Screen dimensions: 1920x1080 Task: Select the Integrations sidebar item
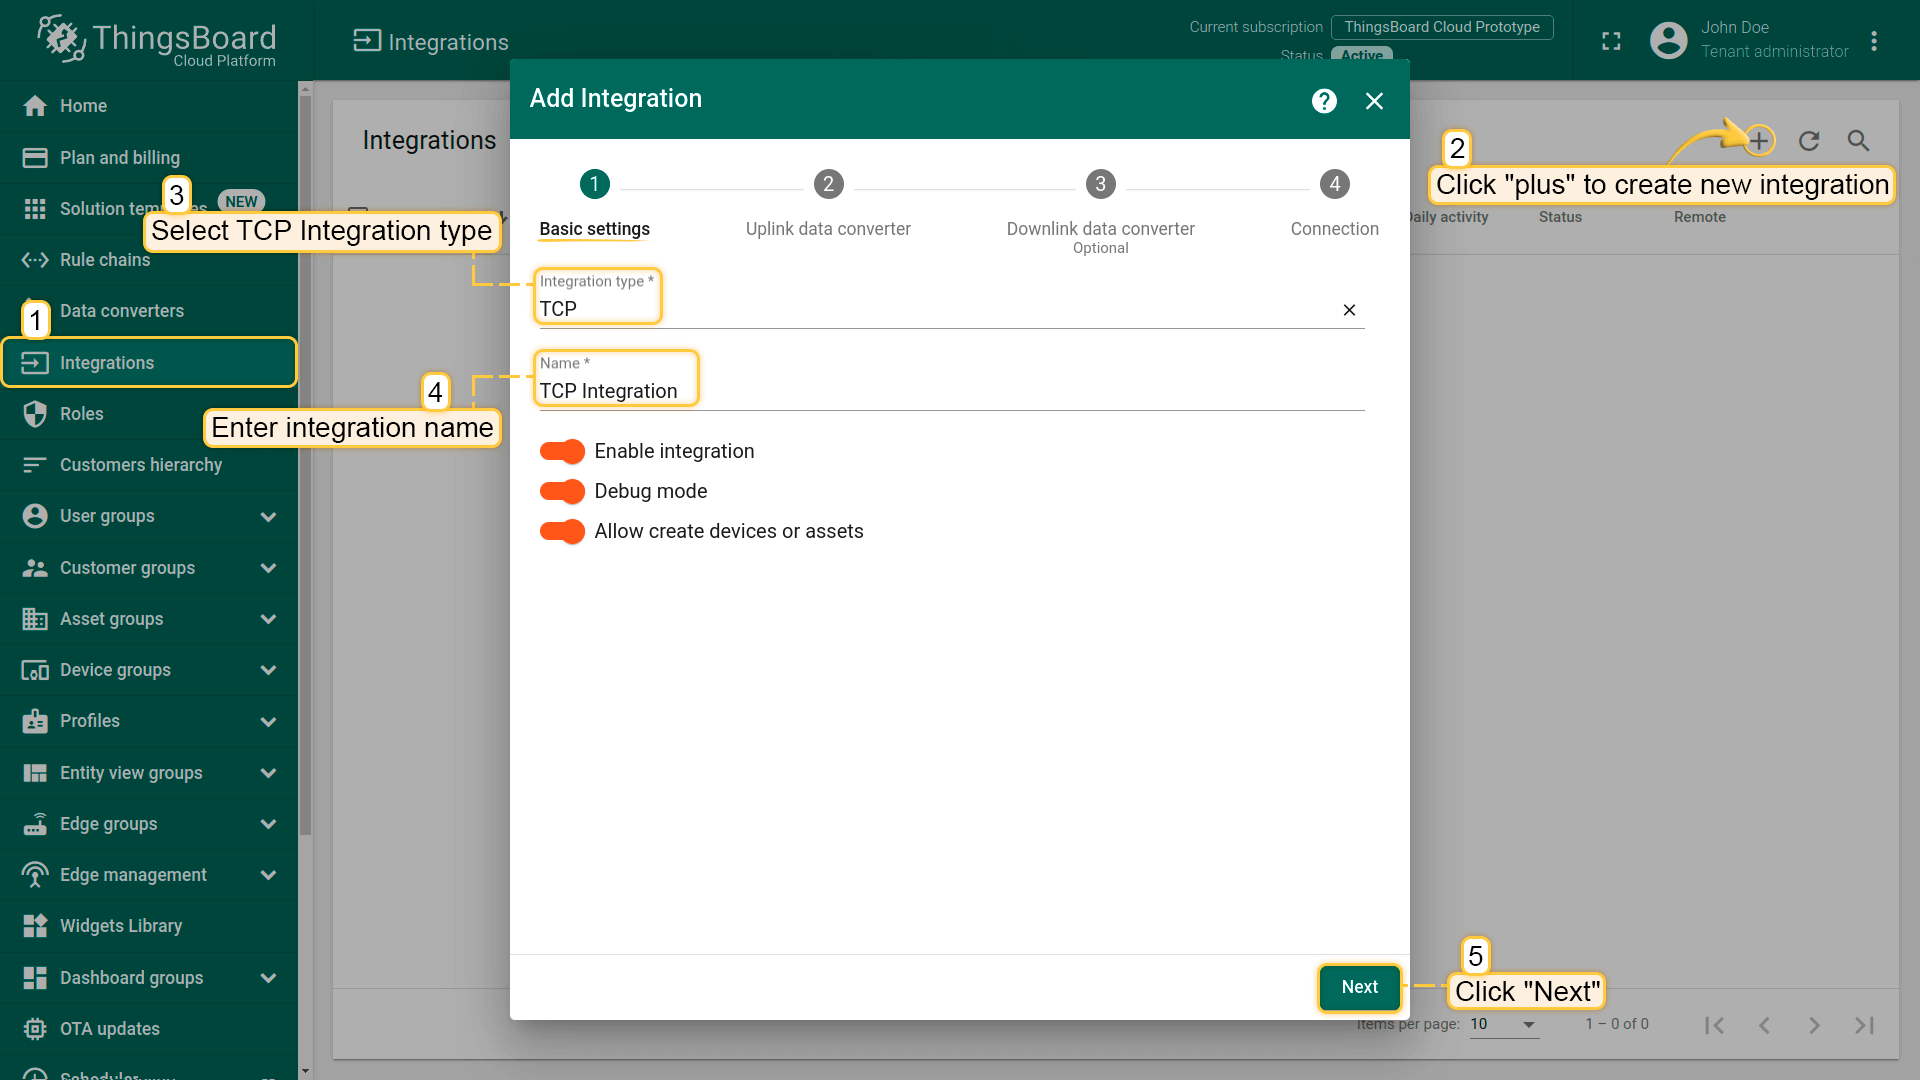tap(149, 362)
